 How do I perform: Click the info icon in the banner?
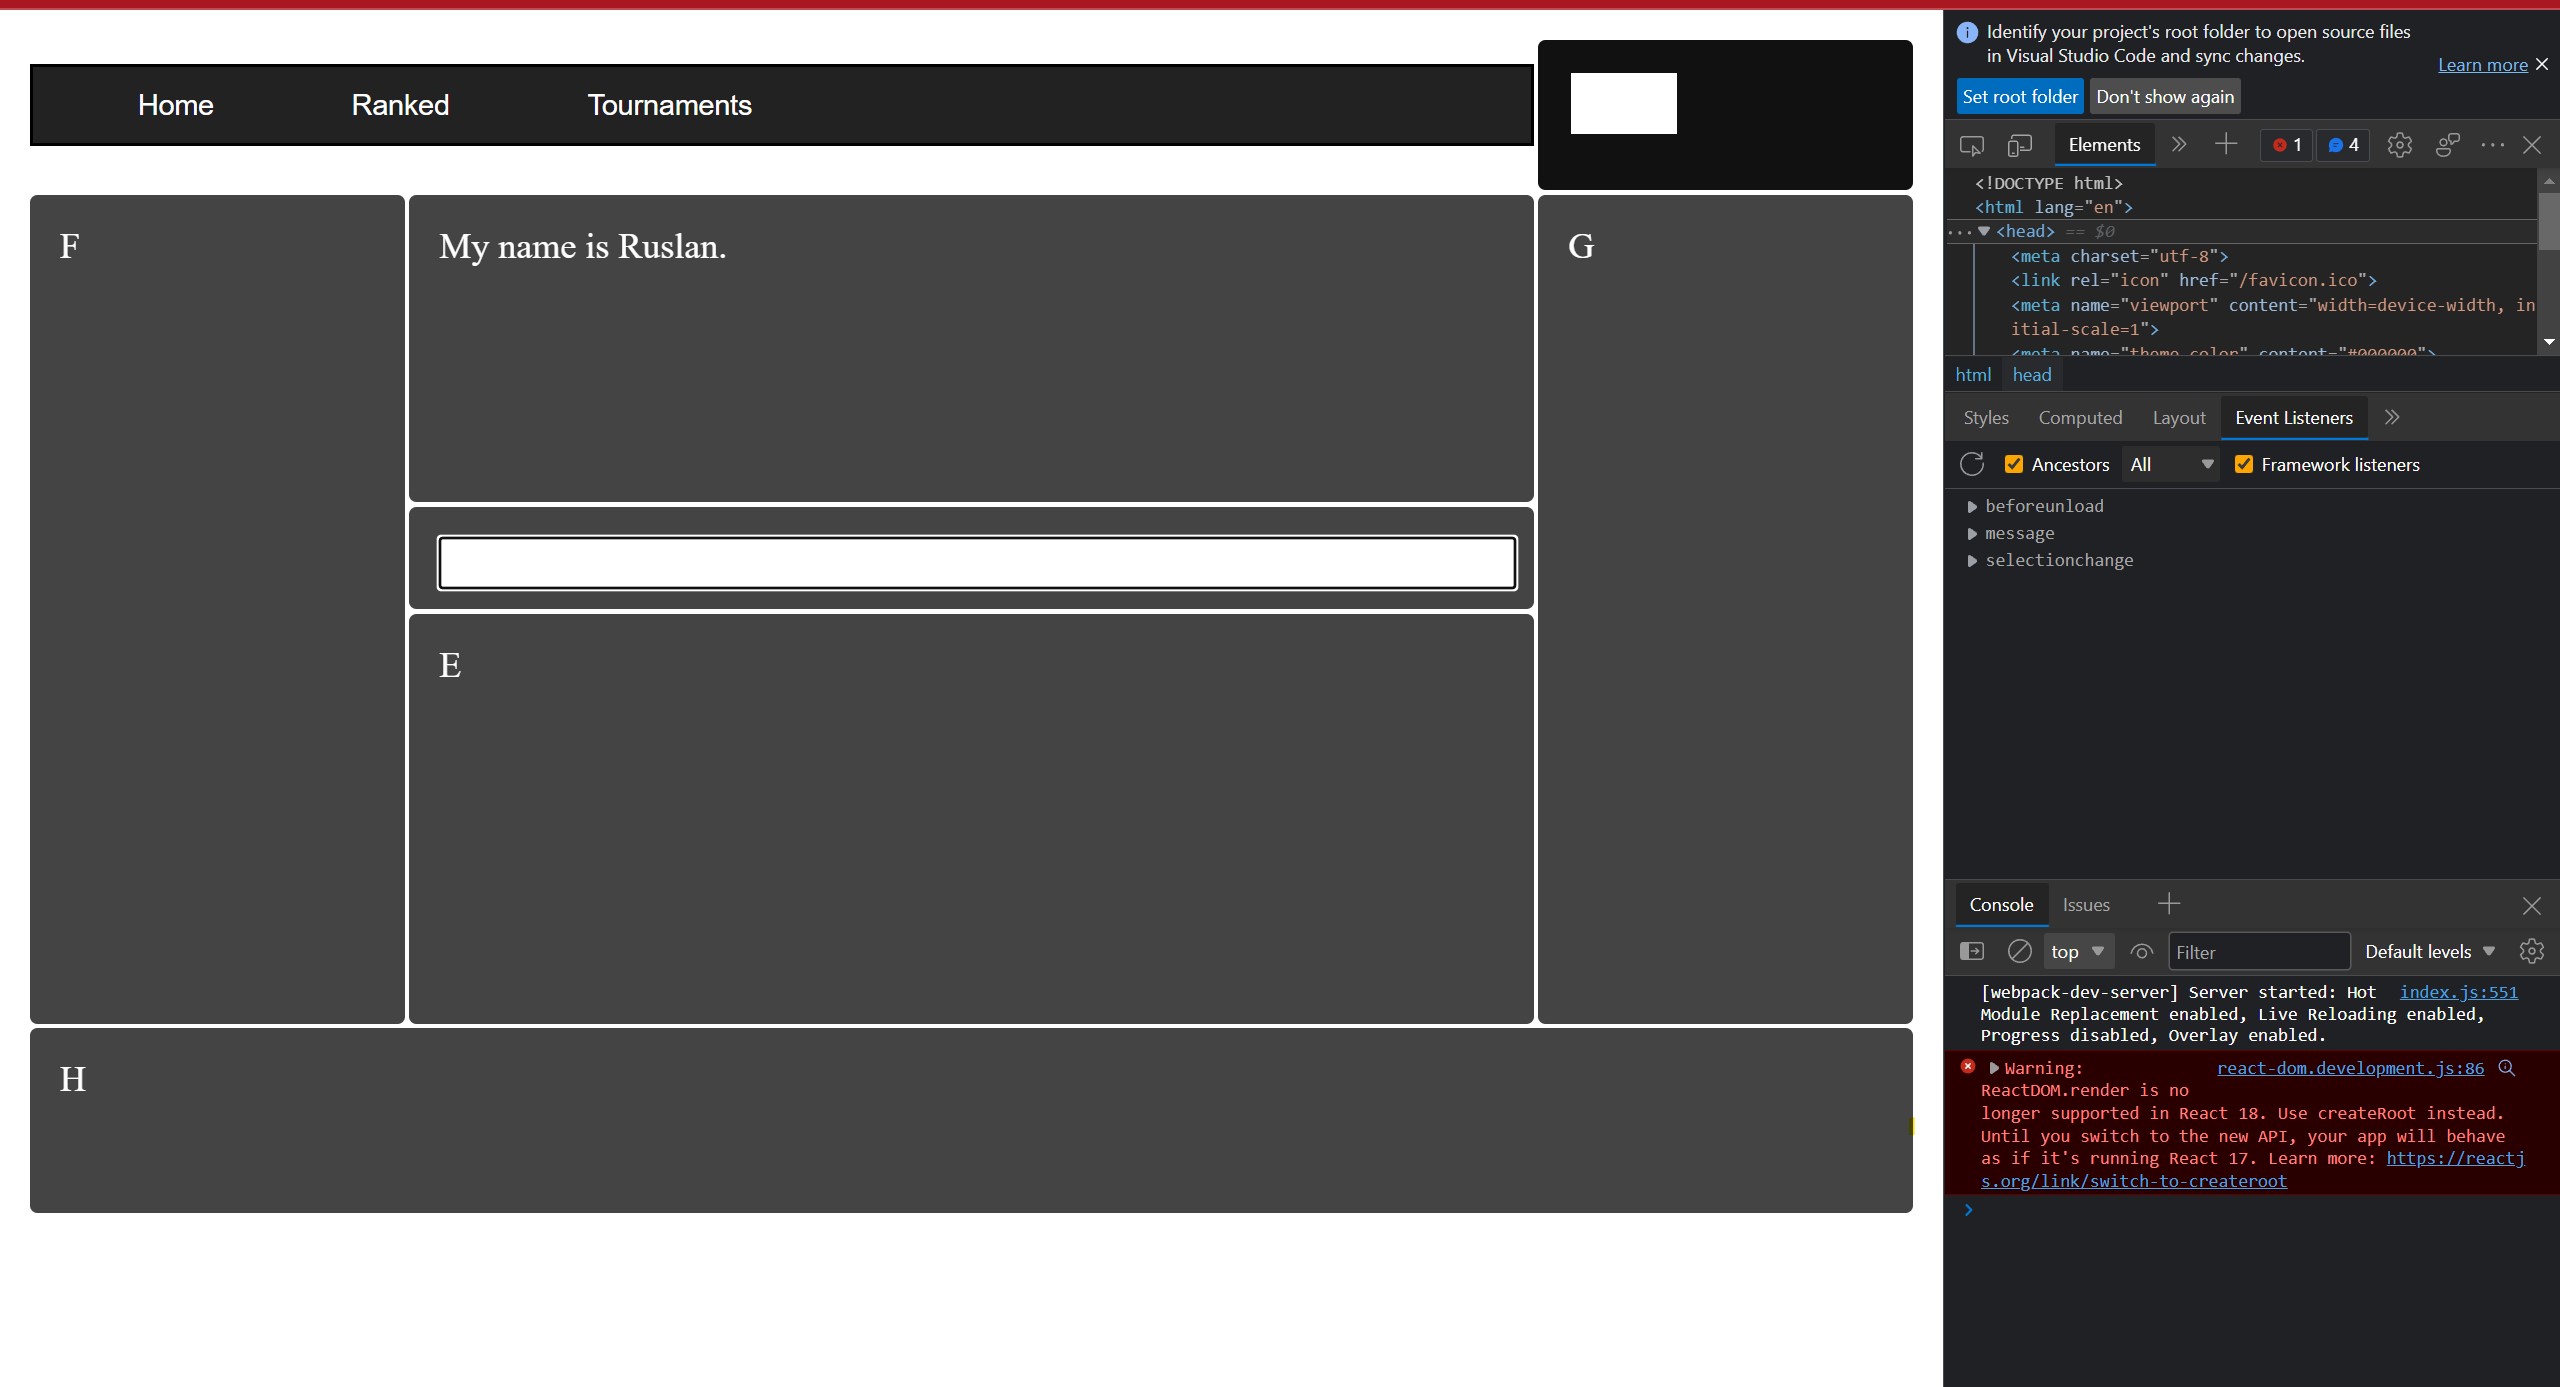pos(1967,32)
